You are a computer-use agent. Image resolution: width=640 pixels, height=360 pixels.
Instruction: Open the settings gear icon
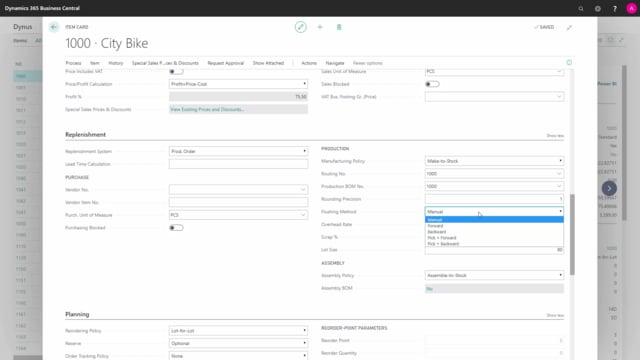[x=598, y=8]
